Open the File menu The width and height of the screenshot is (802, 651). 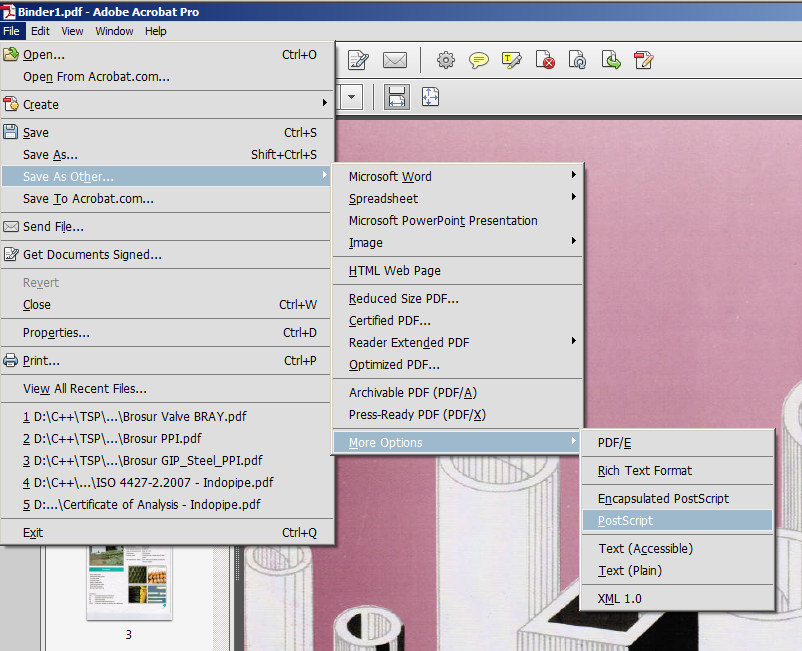[x=11, y=31]
